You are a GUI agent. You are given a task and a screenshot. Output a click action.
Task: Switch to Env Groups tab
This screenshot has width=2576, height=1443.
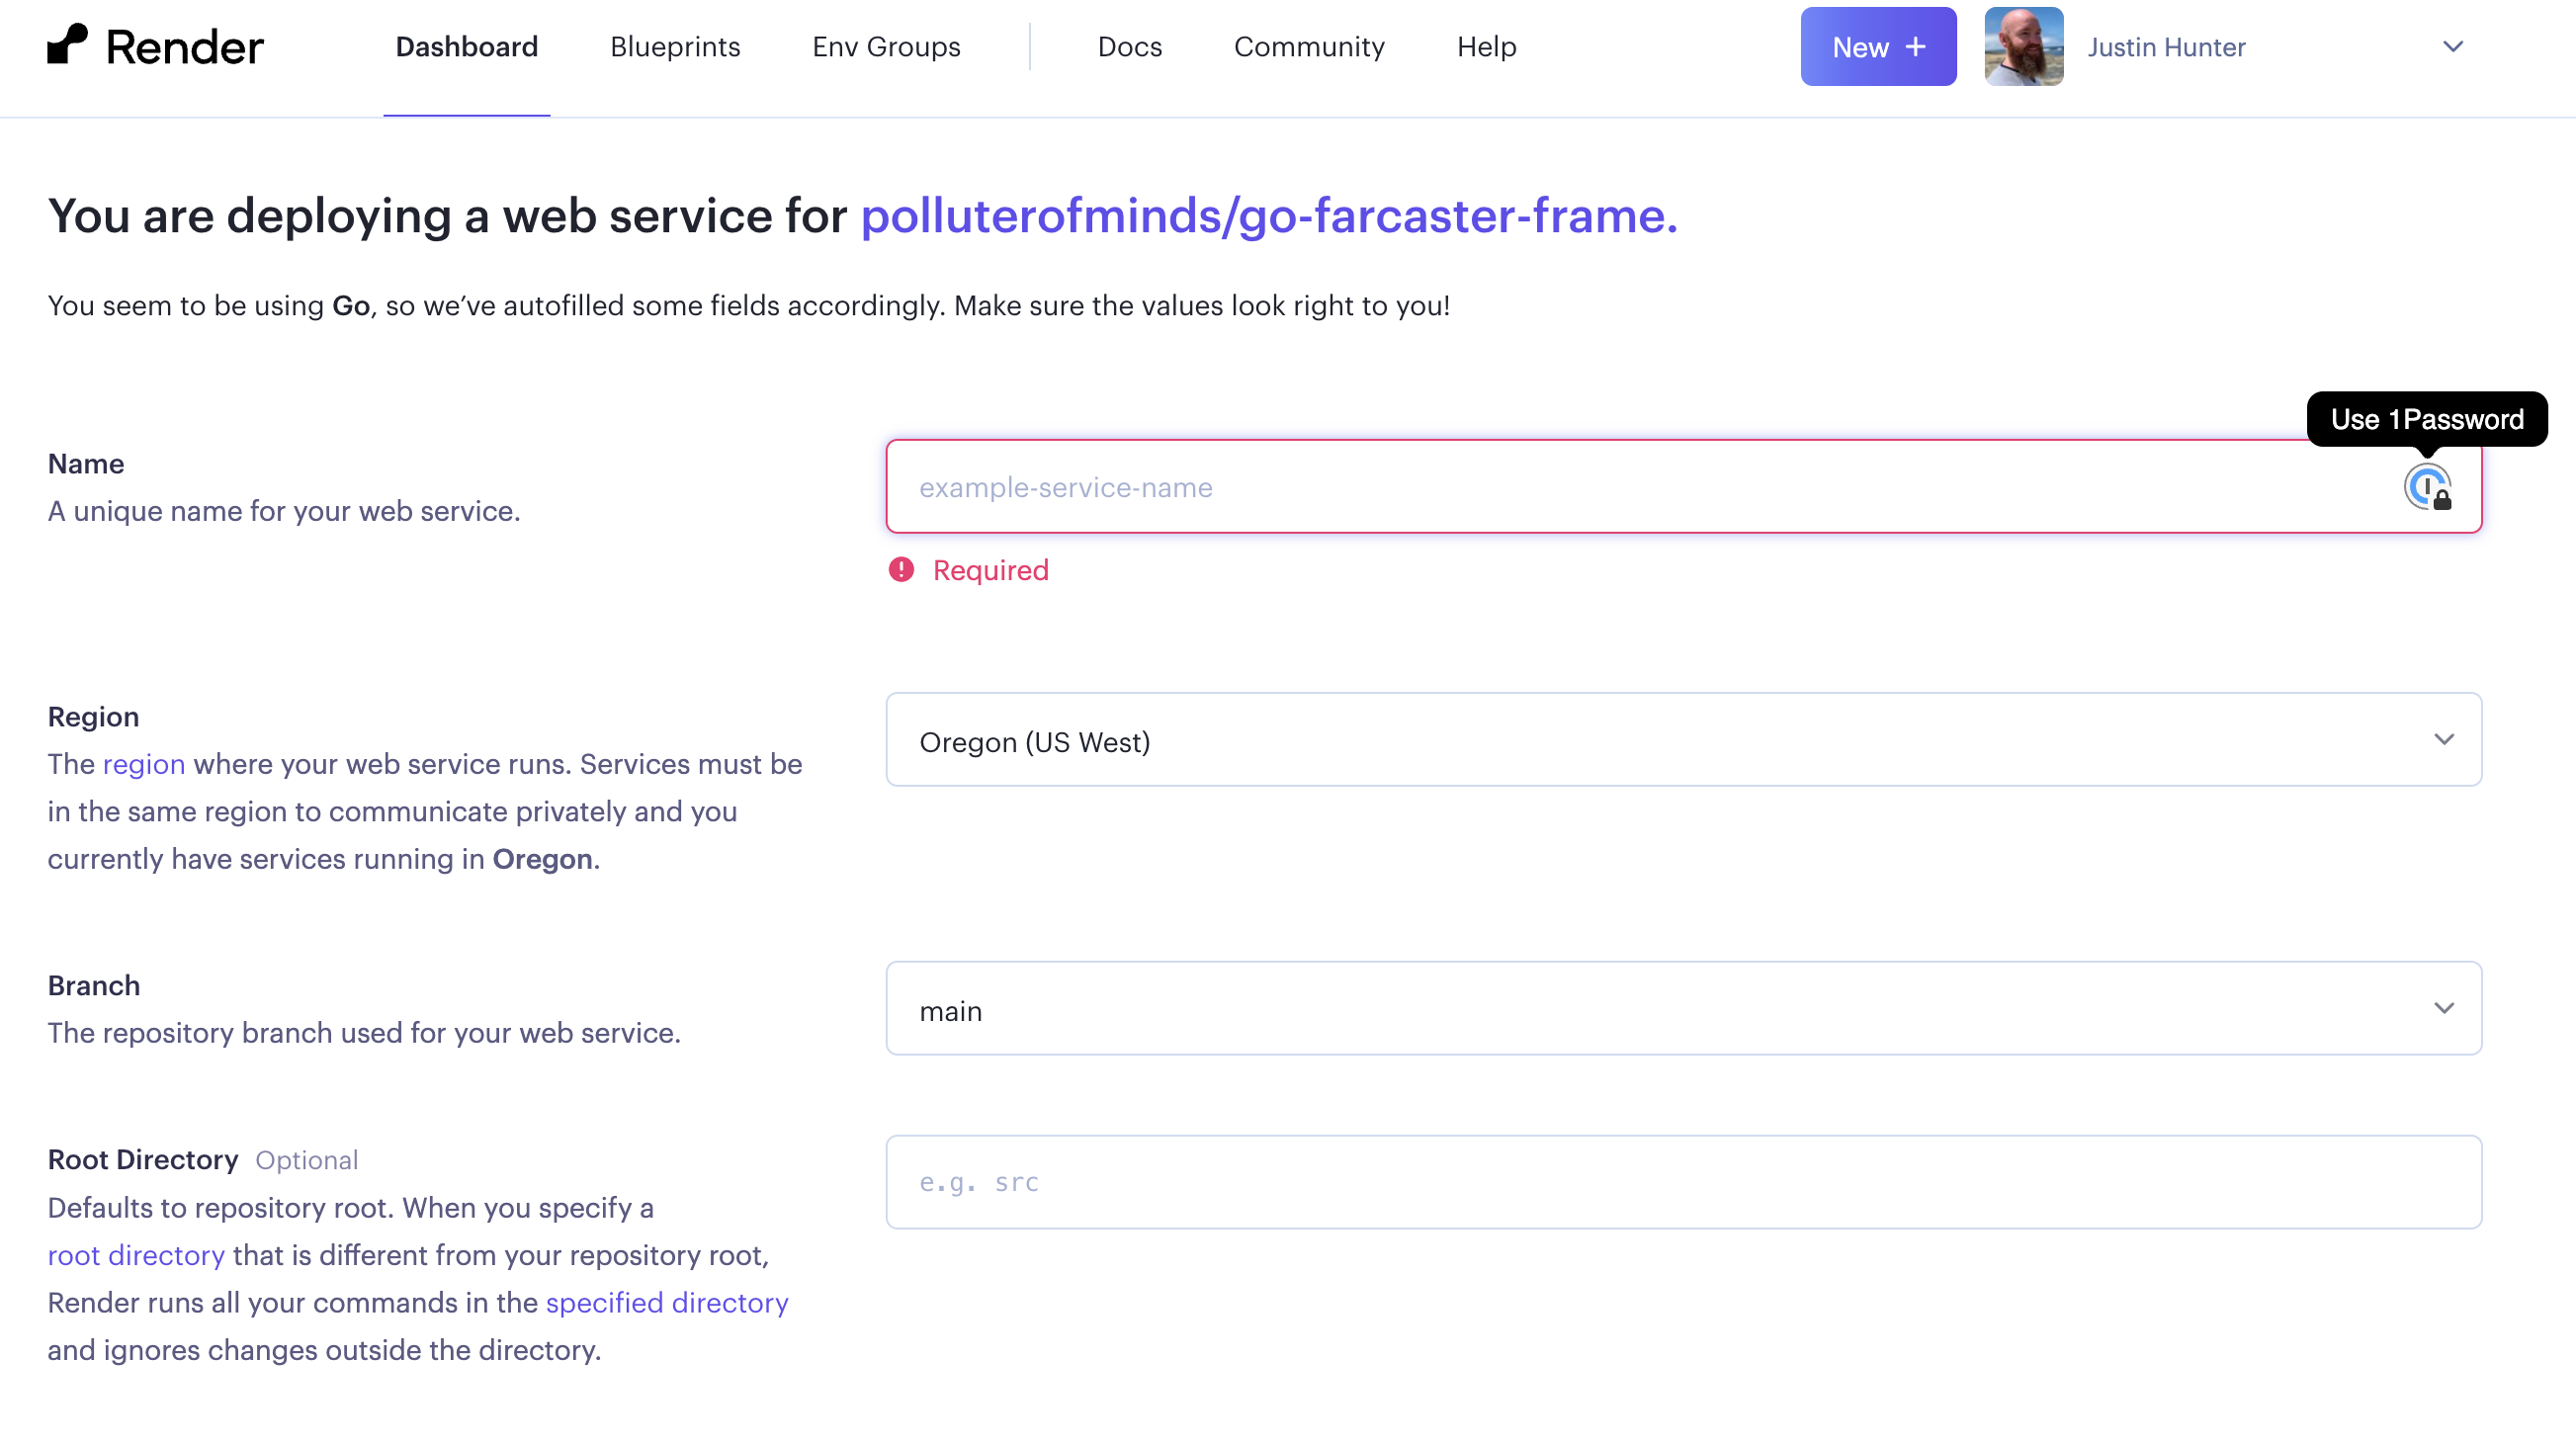coord(886,46)
